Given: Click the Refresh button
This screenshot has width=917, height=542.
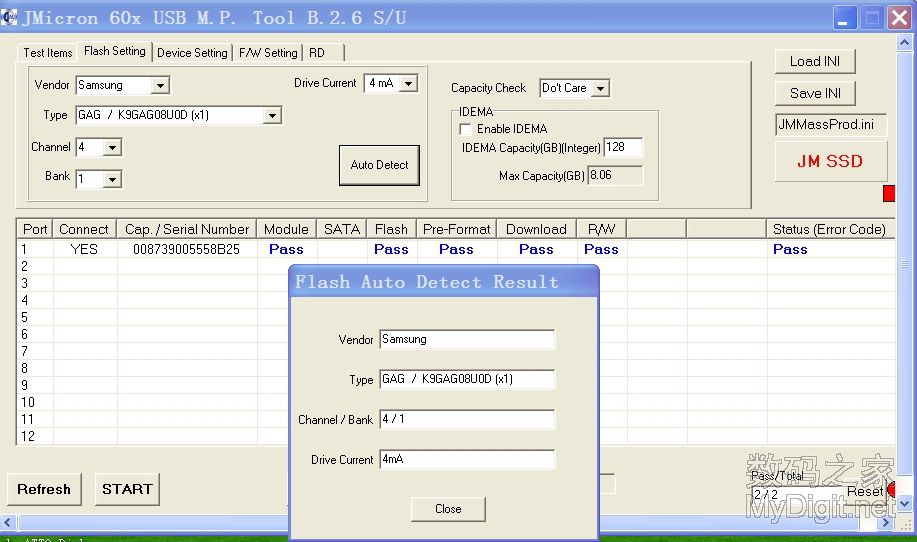Looking at the screenshot, I should click(44, 489).
